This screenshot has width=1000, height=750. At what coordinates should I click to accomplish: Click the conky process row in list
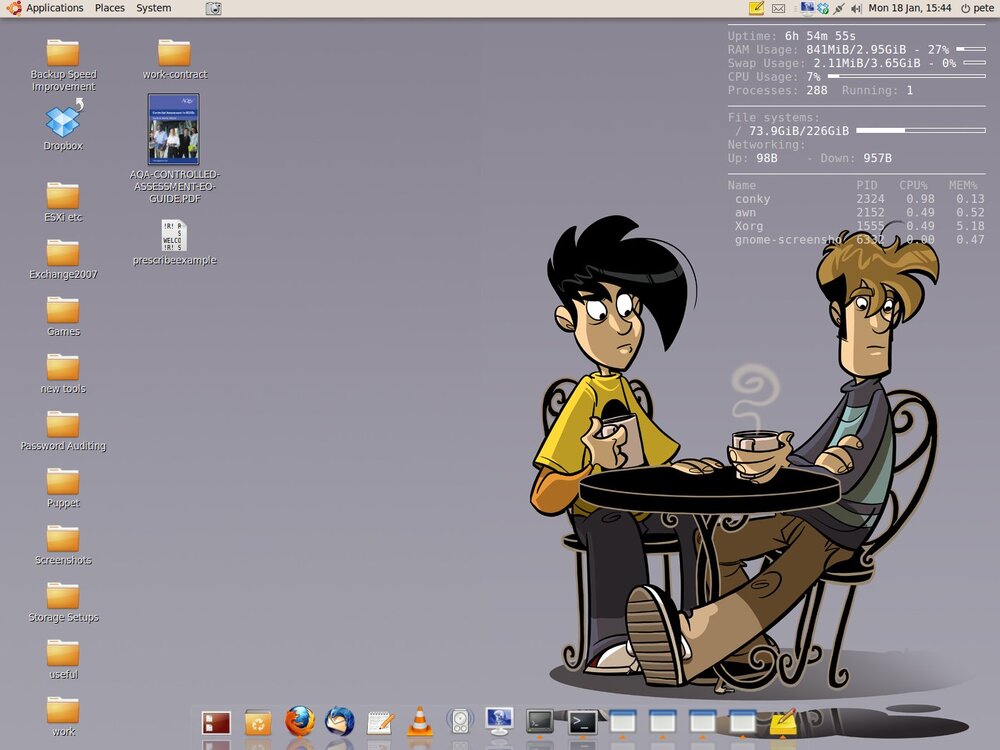click(x=857, y=199)
